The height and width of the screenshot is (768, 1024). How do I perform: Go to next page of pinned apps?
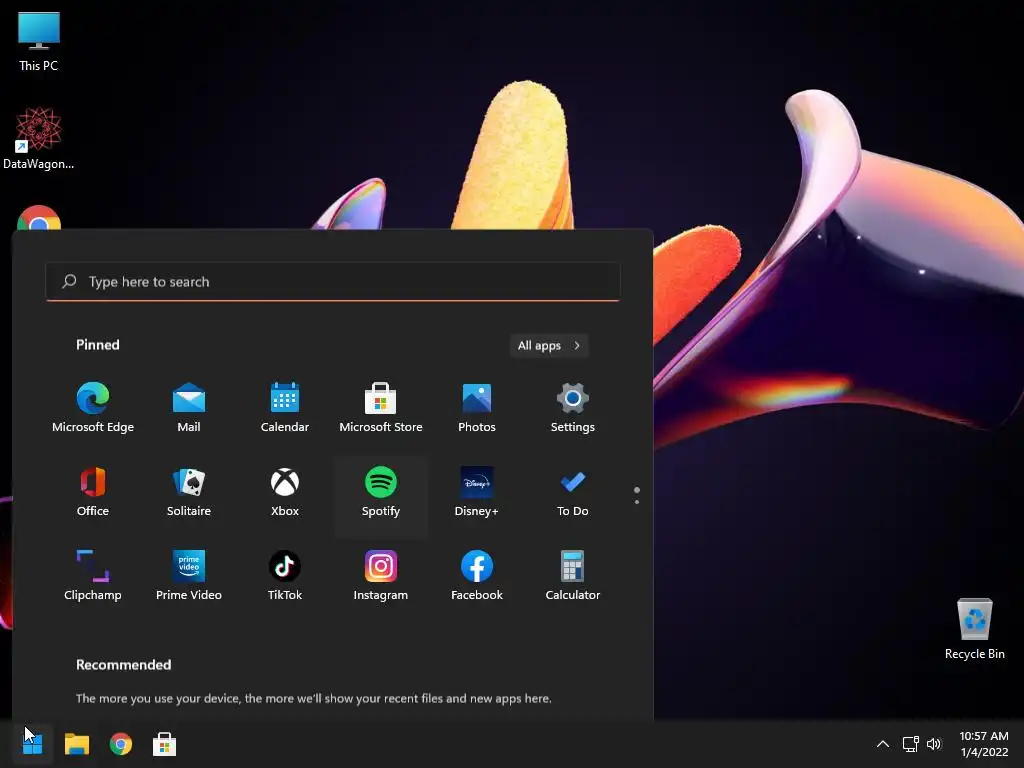tap(637, 502)
